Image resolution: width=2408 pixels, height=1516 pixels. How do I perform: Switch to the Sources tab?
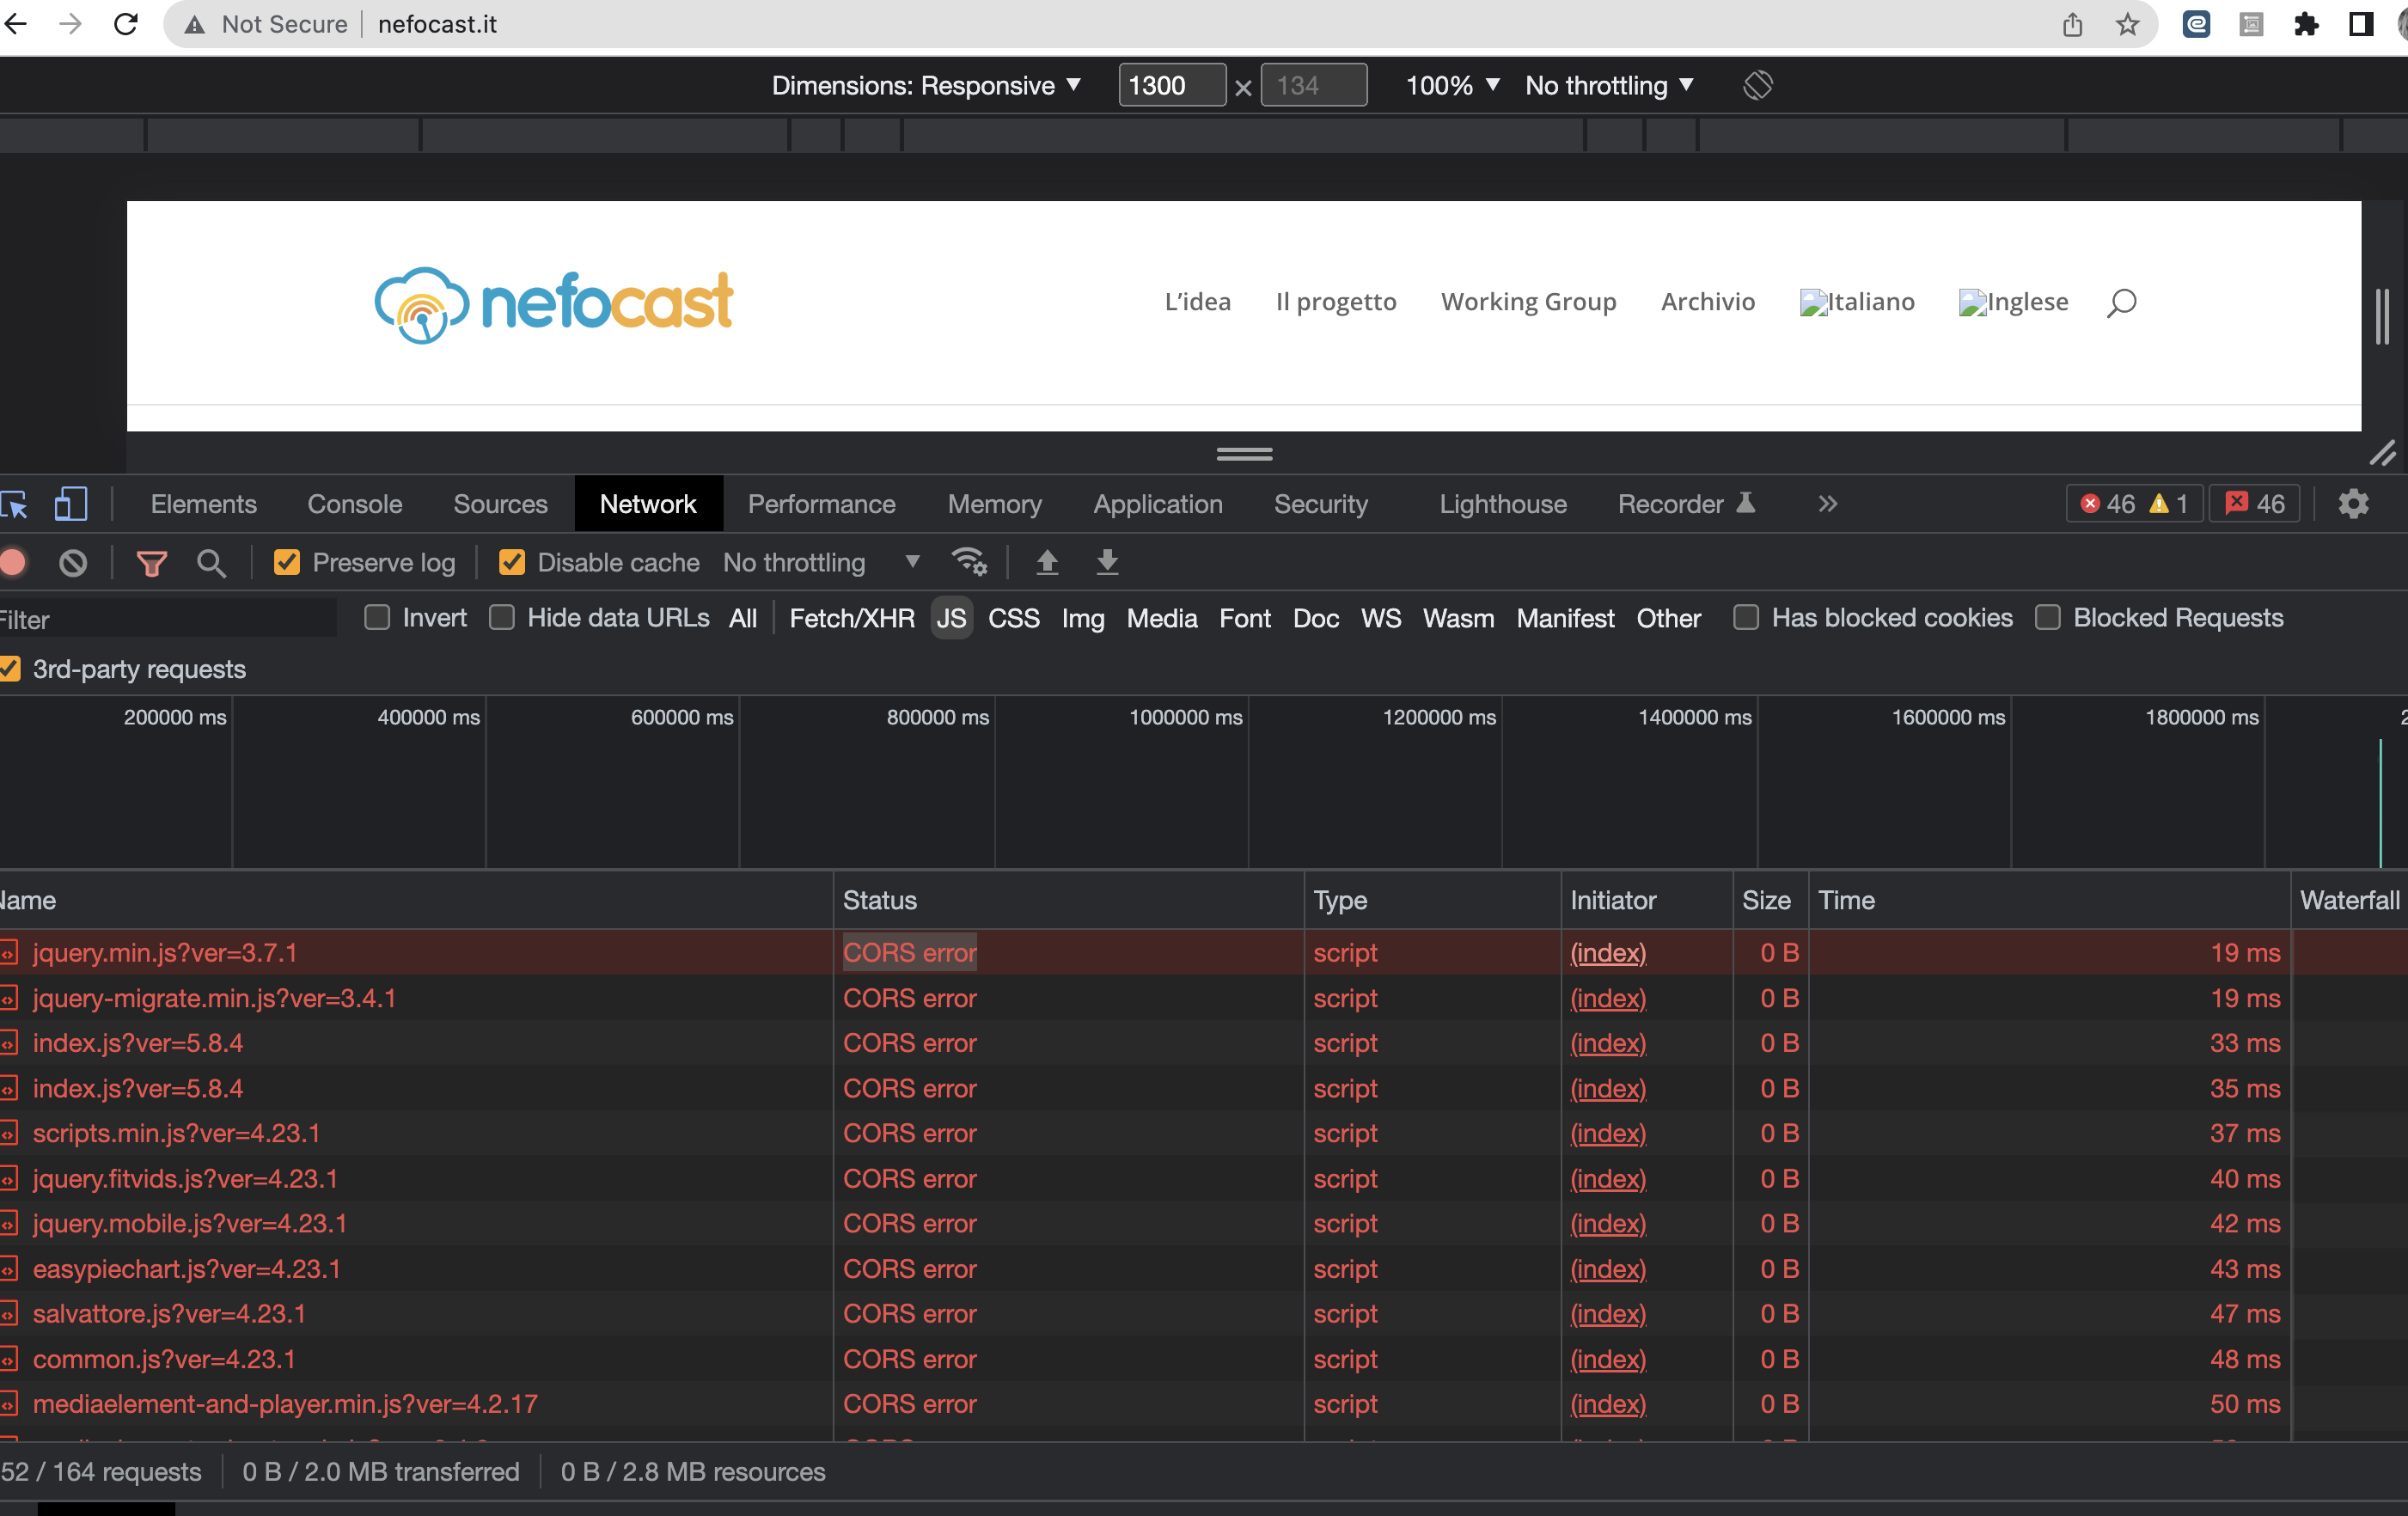click(x=500, y=504)
